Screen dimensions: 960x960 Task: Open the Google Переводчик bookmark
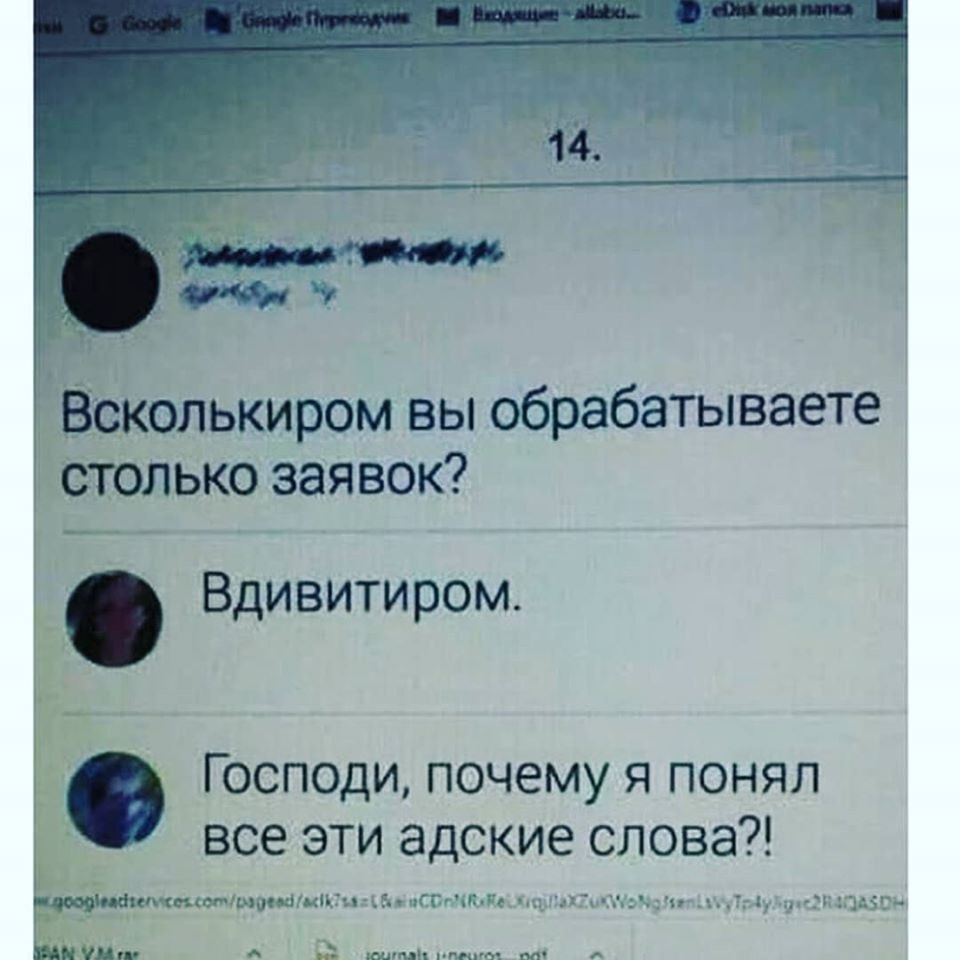click(x=308, y=23)
